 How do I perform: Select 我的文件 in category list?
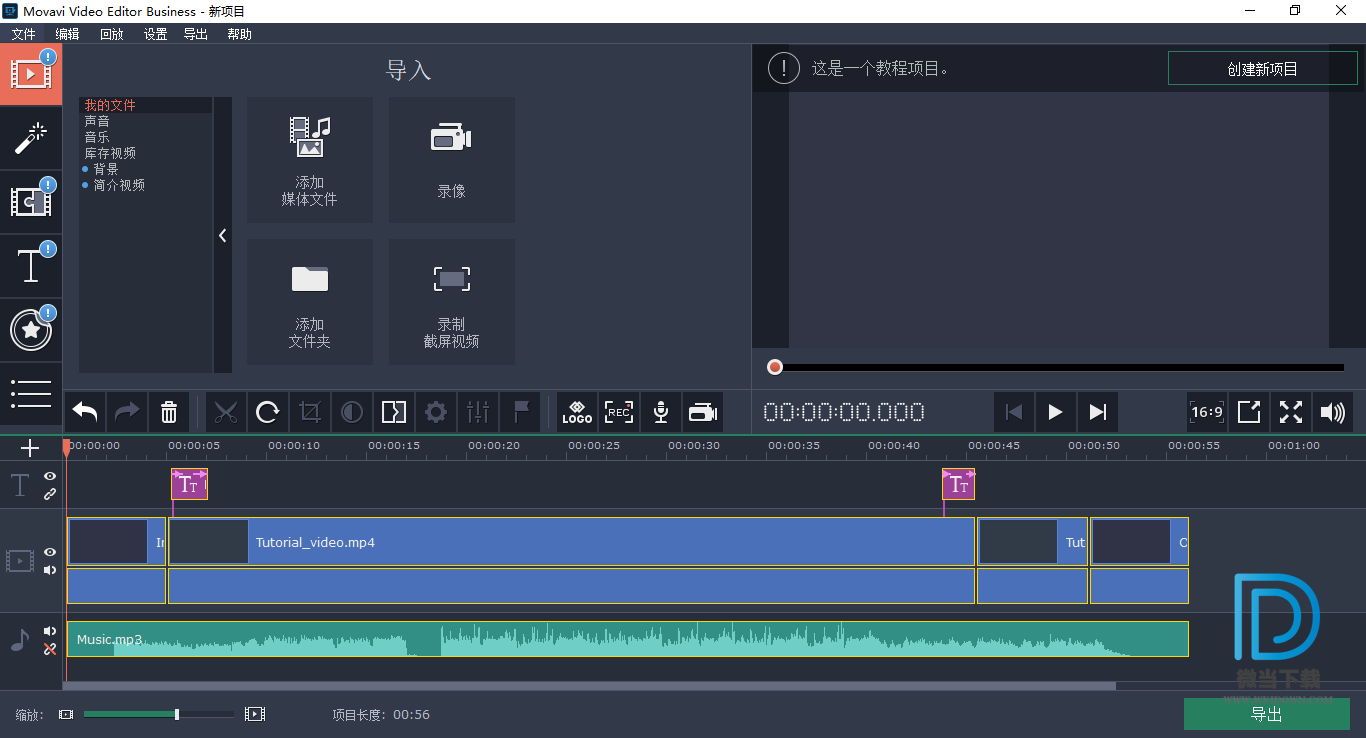pyautogui.click(x=146, y=105)
